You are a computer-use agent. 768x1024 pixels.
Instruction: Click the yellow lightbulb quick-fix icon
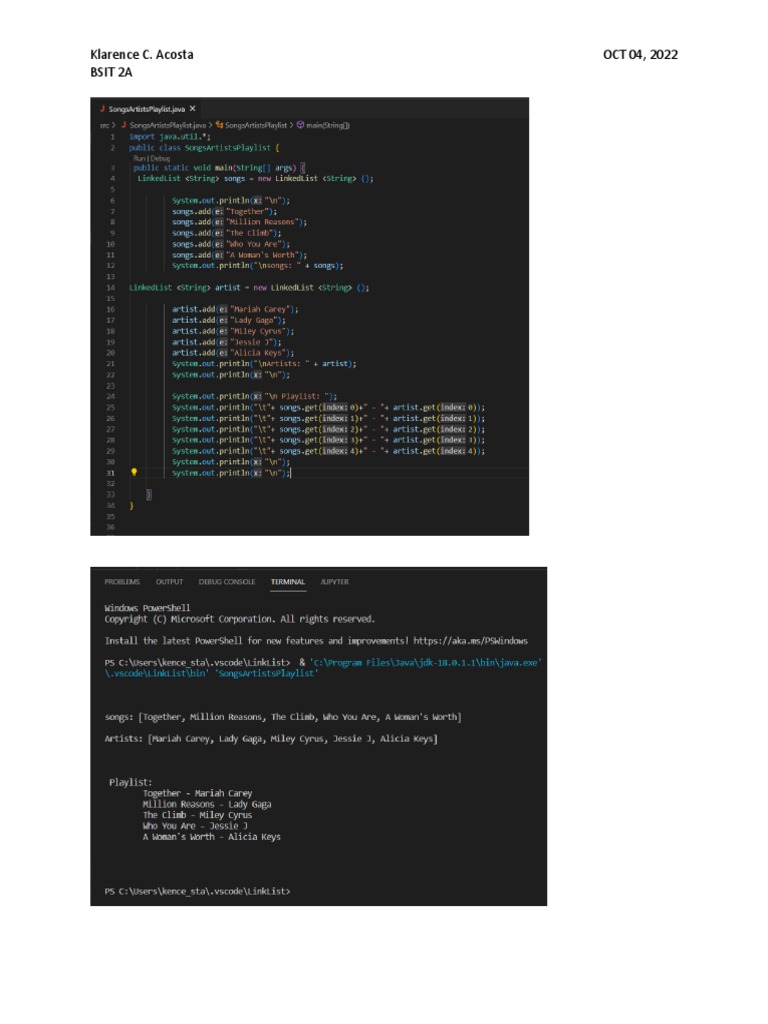tap(134, 472)
